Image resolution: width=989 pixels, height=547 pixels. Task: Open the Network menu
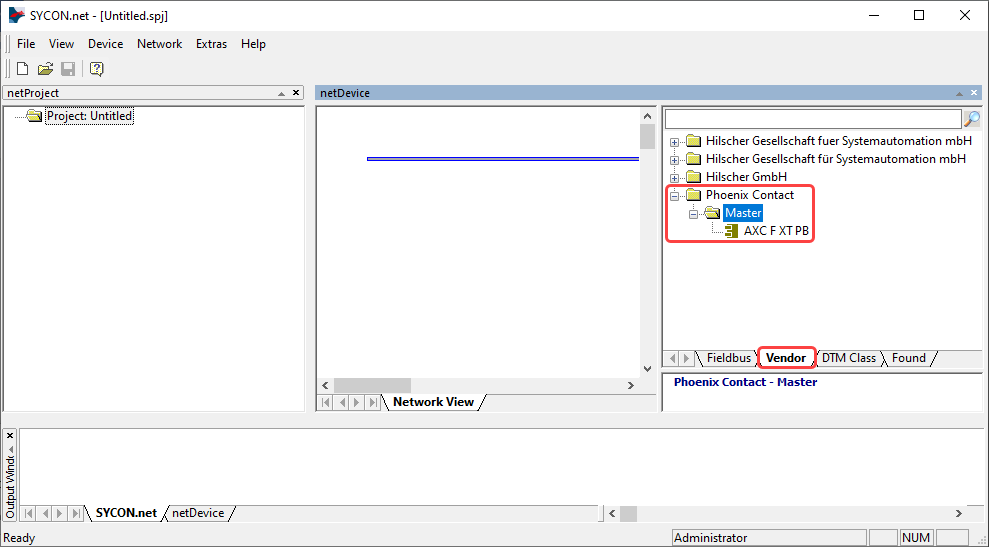coord(160,44)
